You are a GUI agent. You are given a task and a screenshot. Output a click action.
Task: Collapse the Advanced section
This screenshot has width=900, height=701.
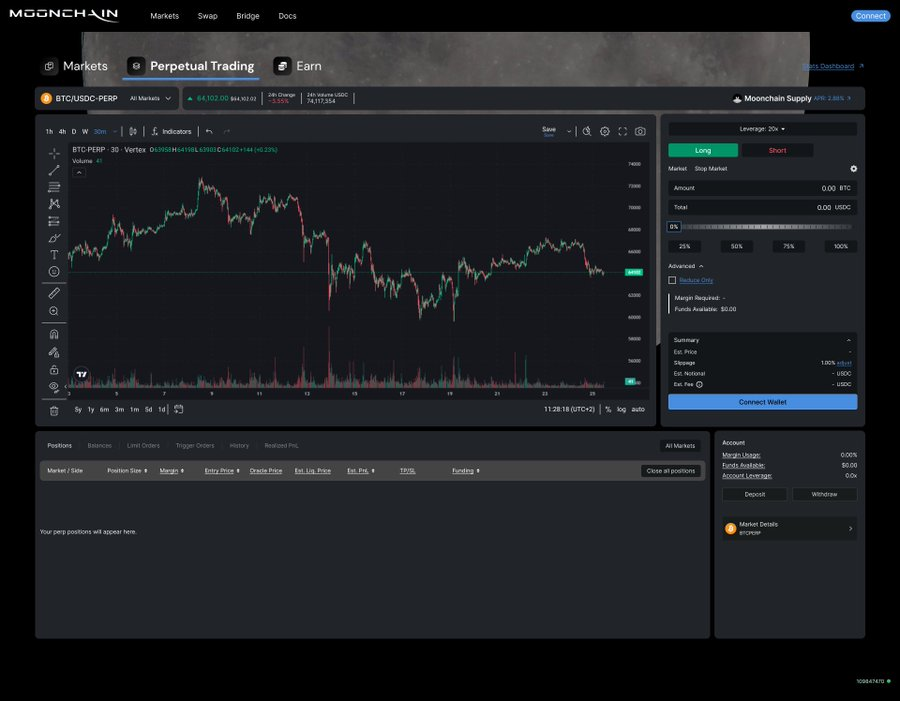[685, 266]
